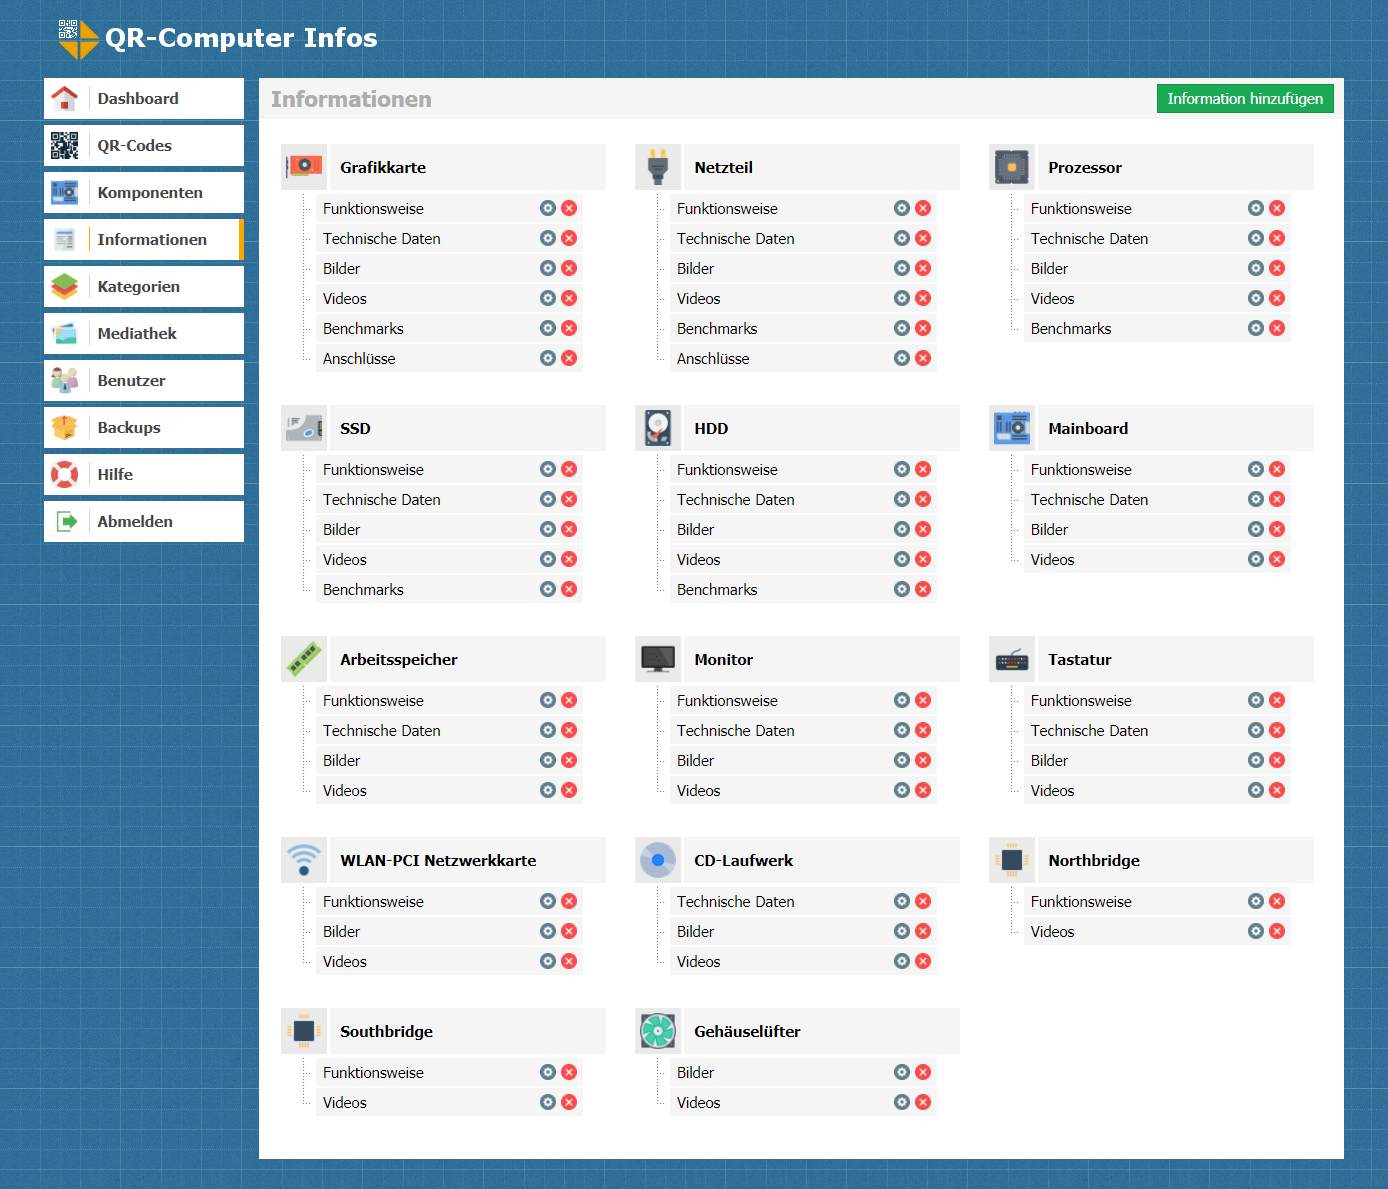This screenshot has height=1189, width=1388.
Task: Go to Komponenten in the sidebar
Action: tap(144, 192)
